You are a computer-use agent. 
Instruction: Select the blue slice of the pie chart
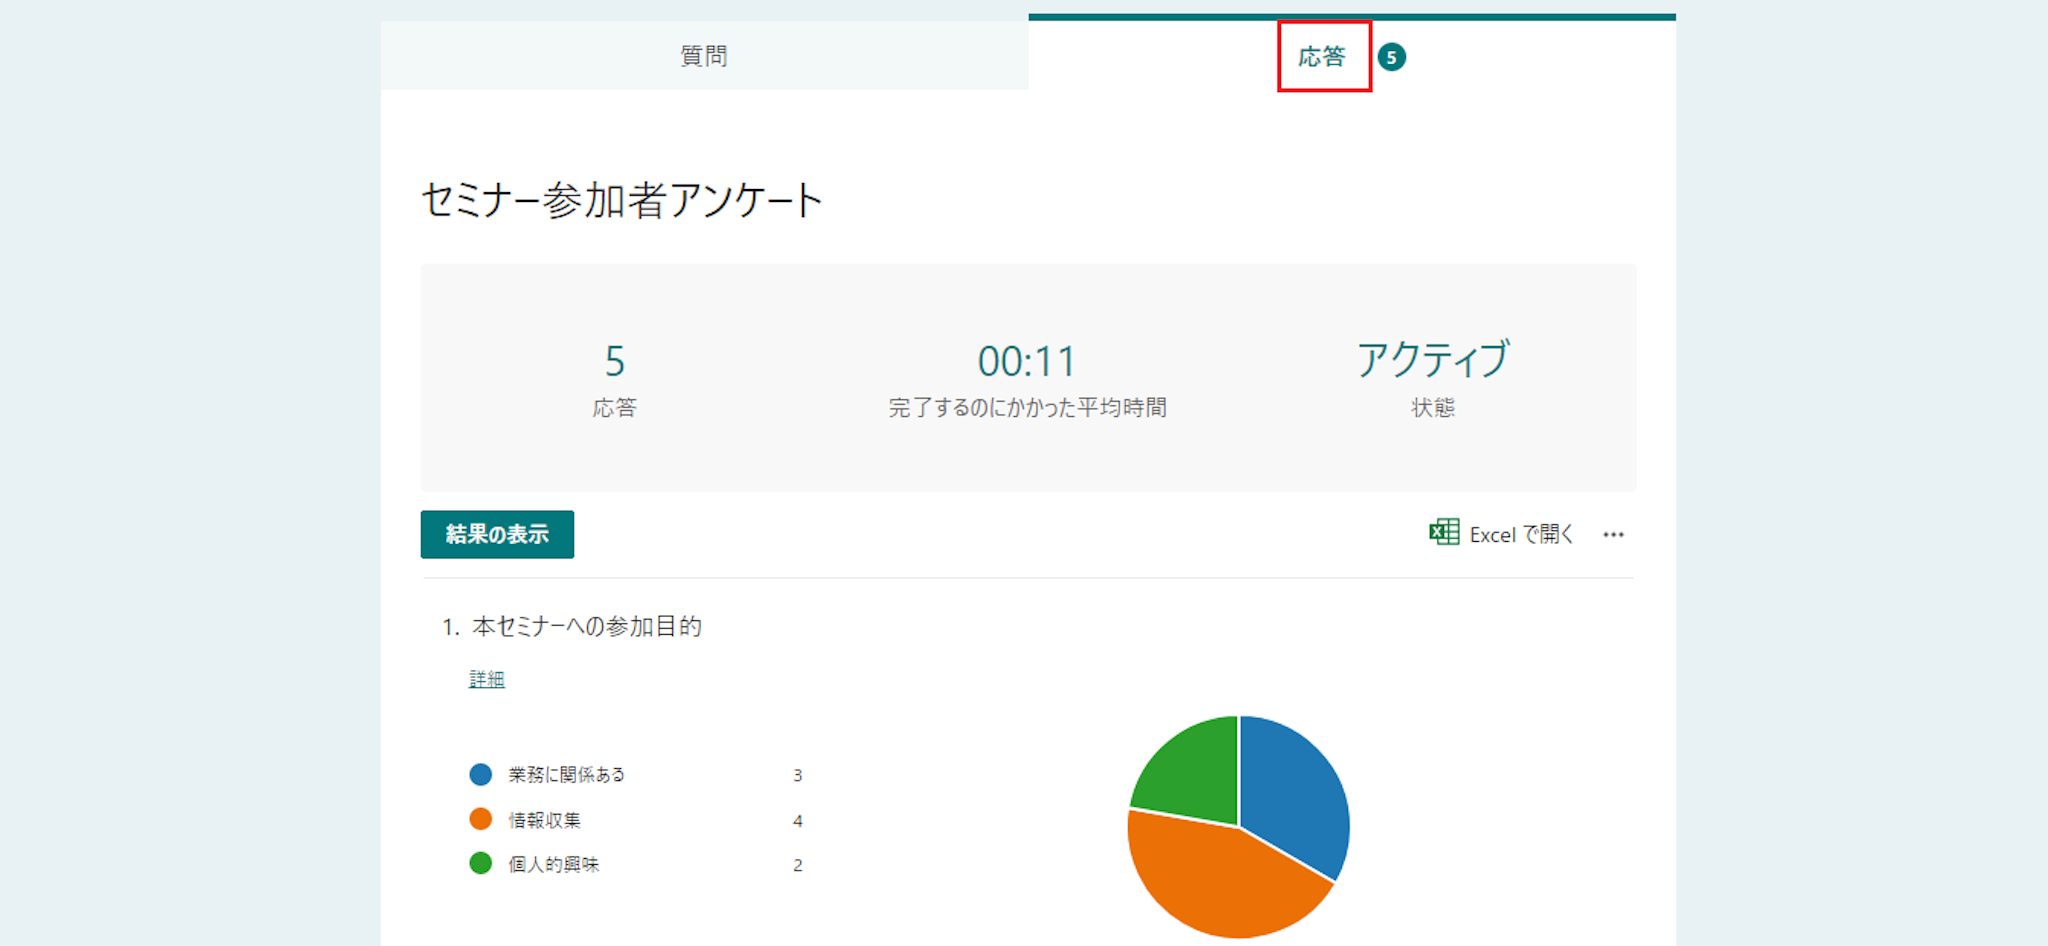1295,790
